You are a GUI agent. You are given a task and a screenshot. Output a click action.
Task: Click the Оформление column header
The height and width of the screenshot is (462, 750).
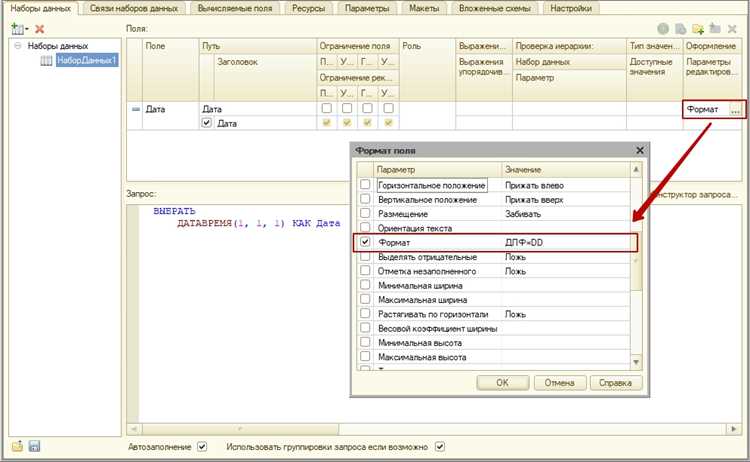point(711,46)
